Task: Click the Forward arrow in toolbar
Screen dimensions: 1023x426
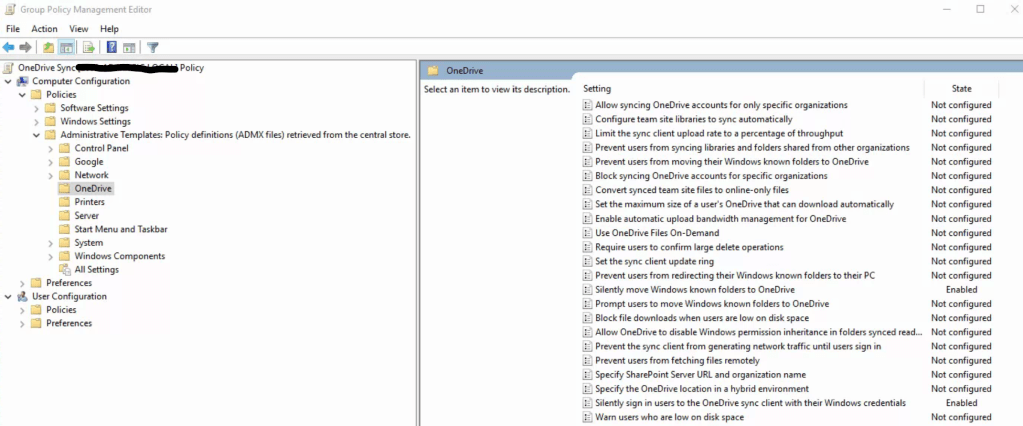Action: pos(25,47)
